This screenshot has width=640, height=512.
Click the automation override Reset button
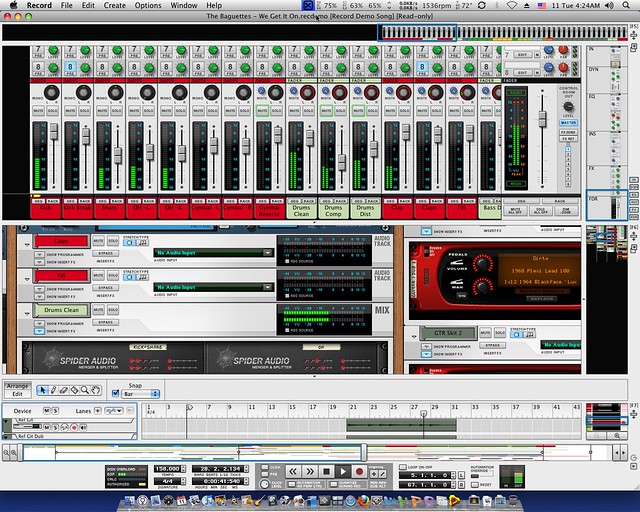pyautogui.click(x=475, y=485)
